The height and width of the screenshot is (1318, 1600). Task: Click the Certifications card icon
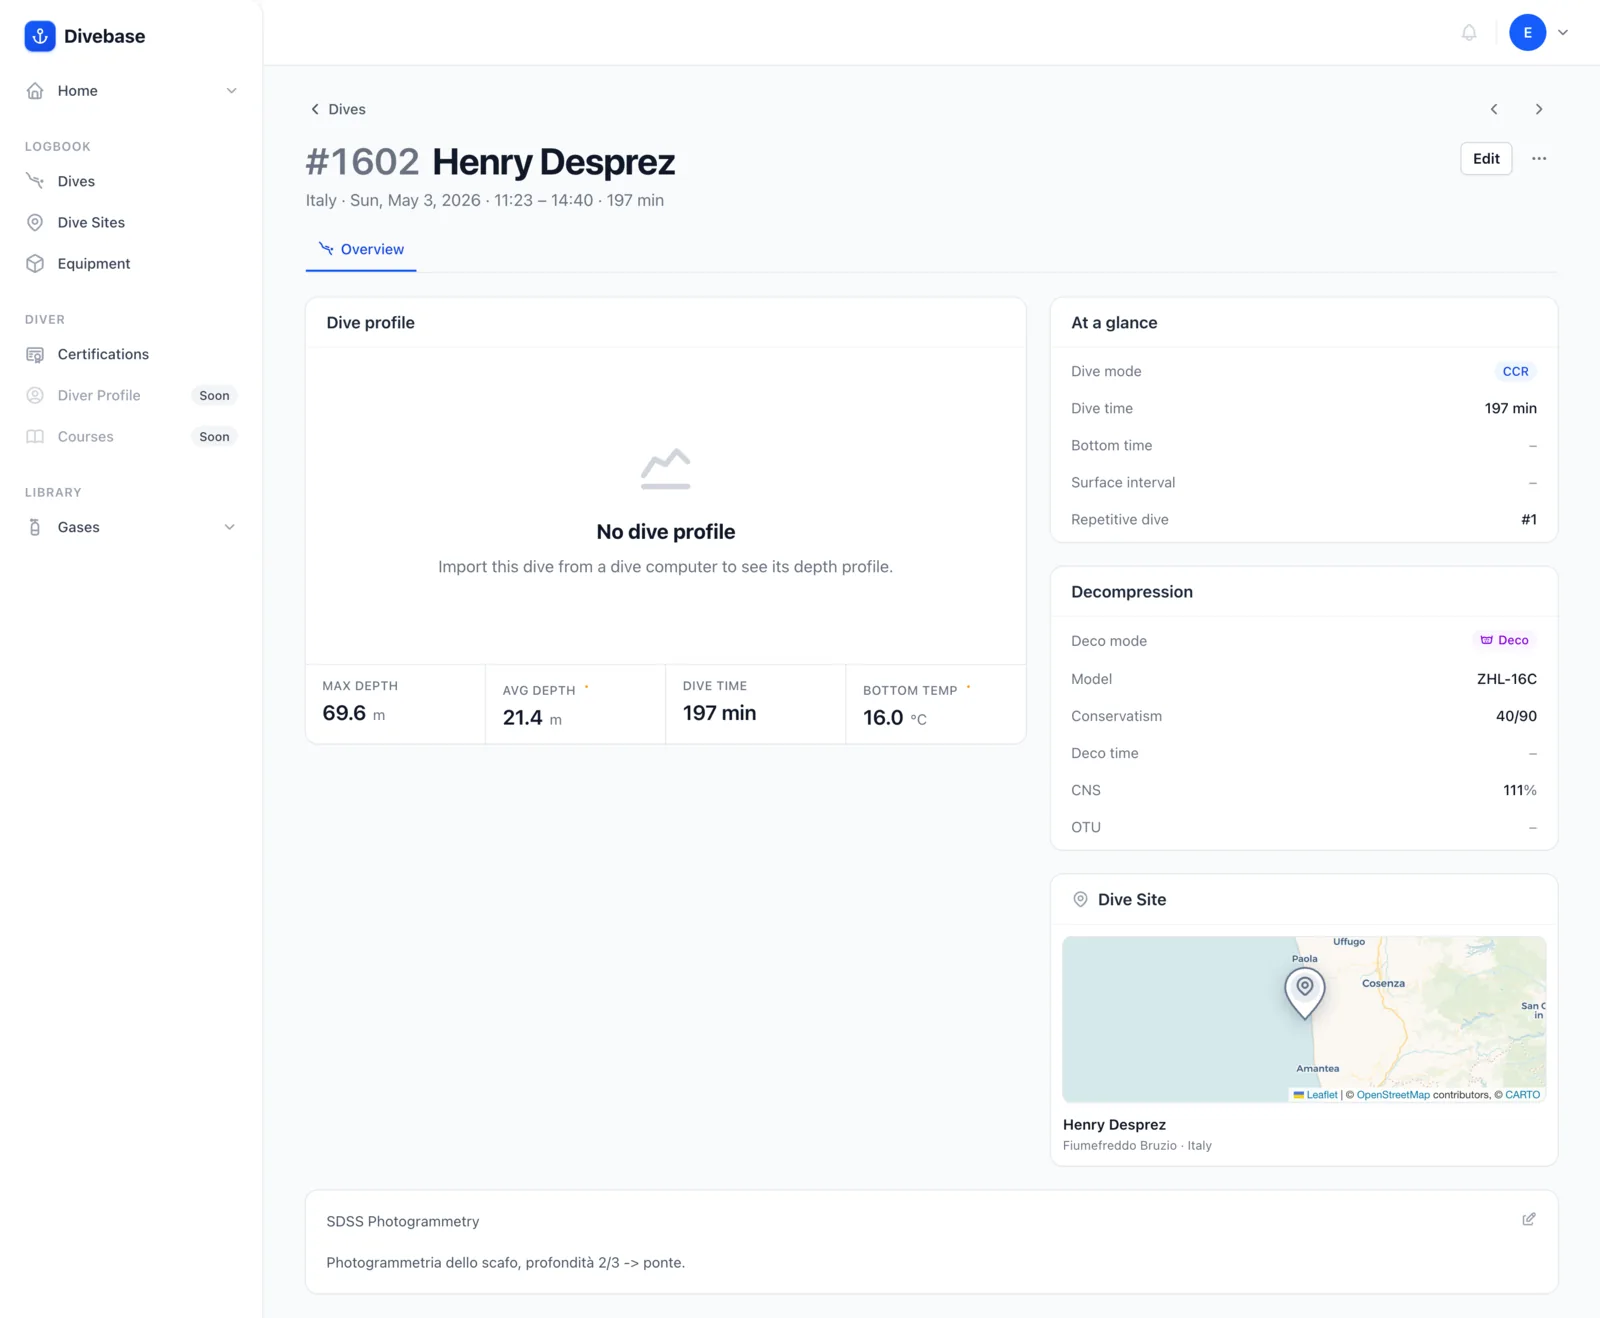tap(35, 354)
